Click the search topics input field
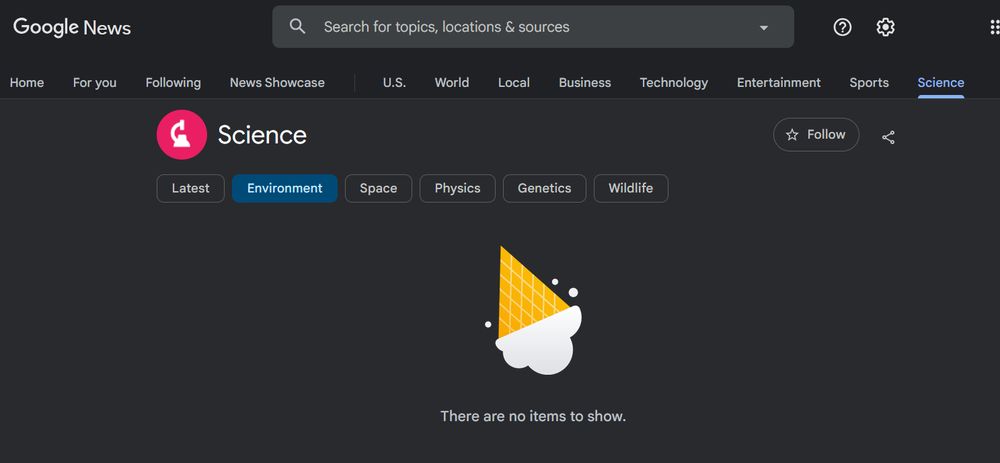Screen dimensions: 1000x463 pos(533,27)
